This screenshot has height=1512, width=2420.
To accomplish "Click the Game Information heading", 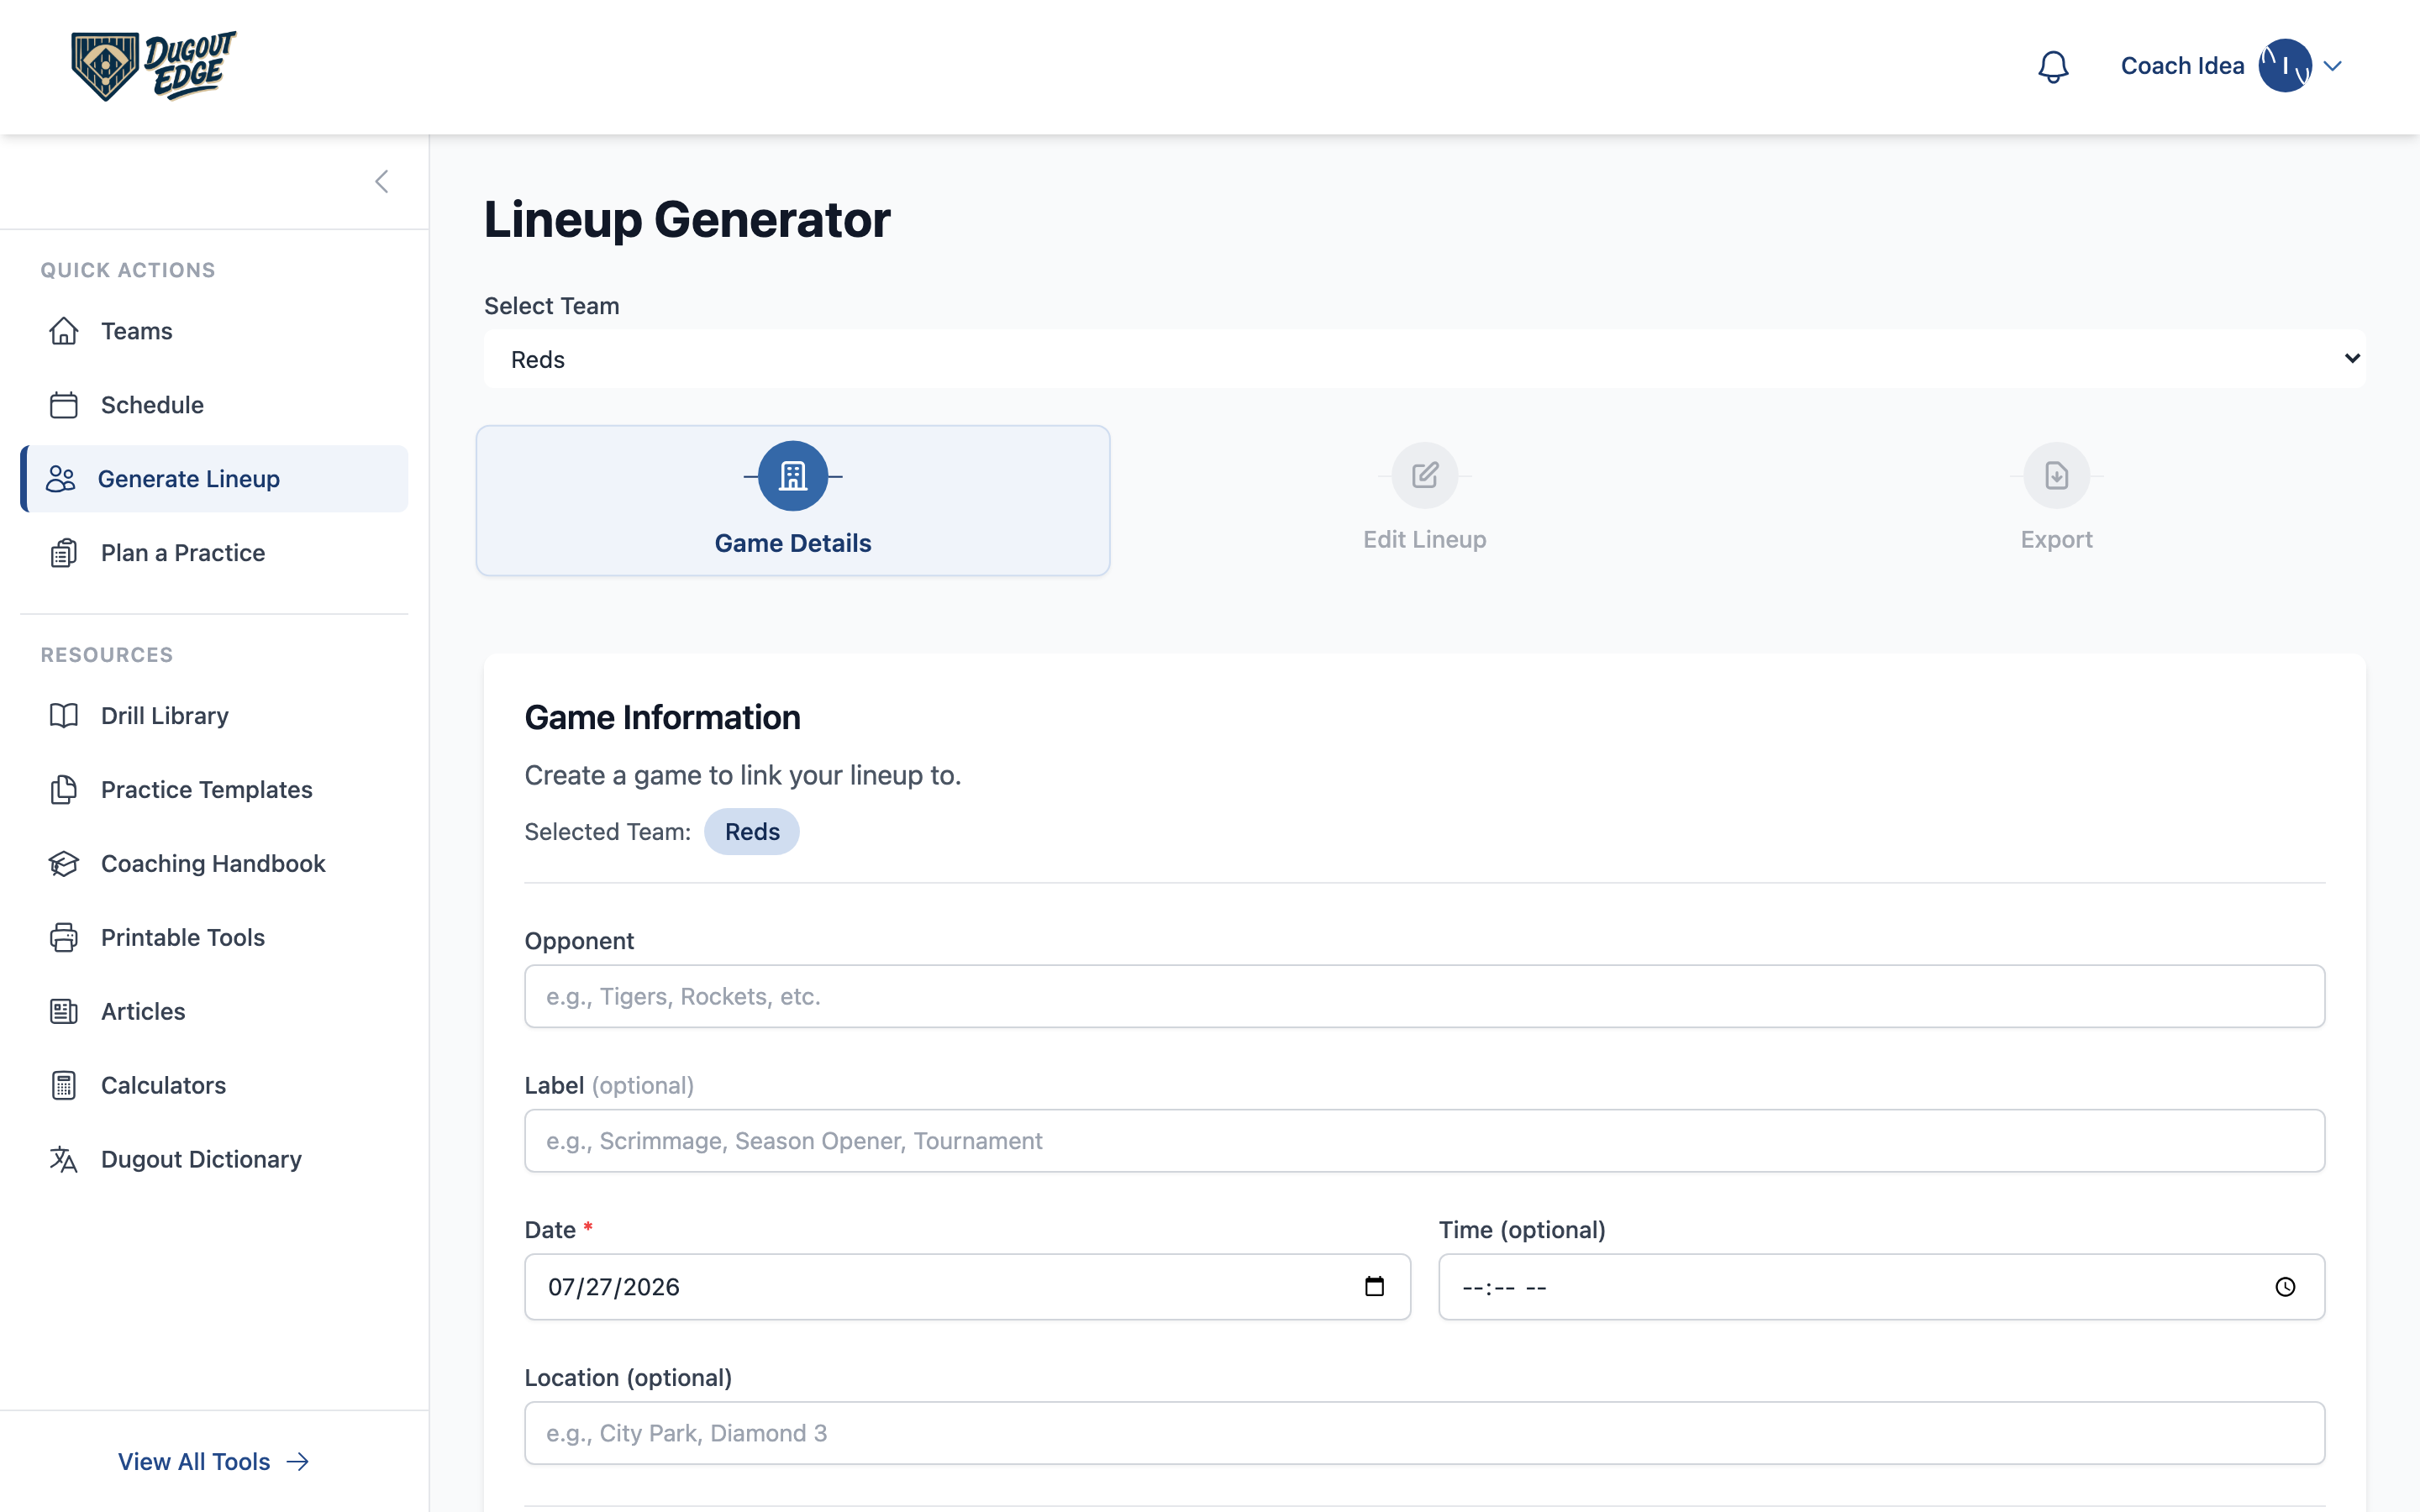I will (662, 718).
